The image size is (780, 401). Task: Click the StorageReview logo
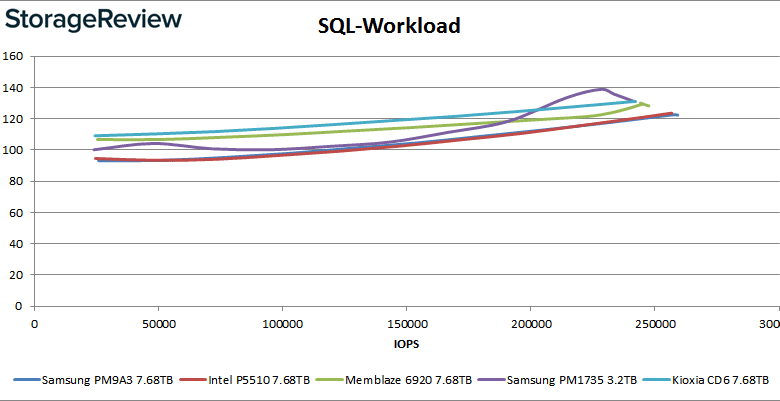click(x=94, y=20)
